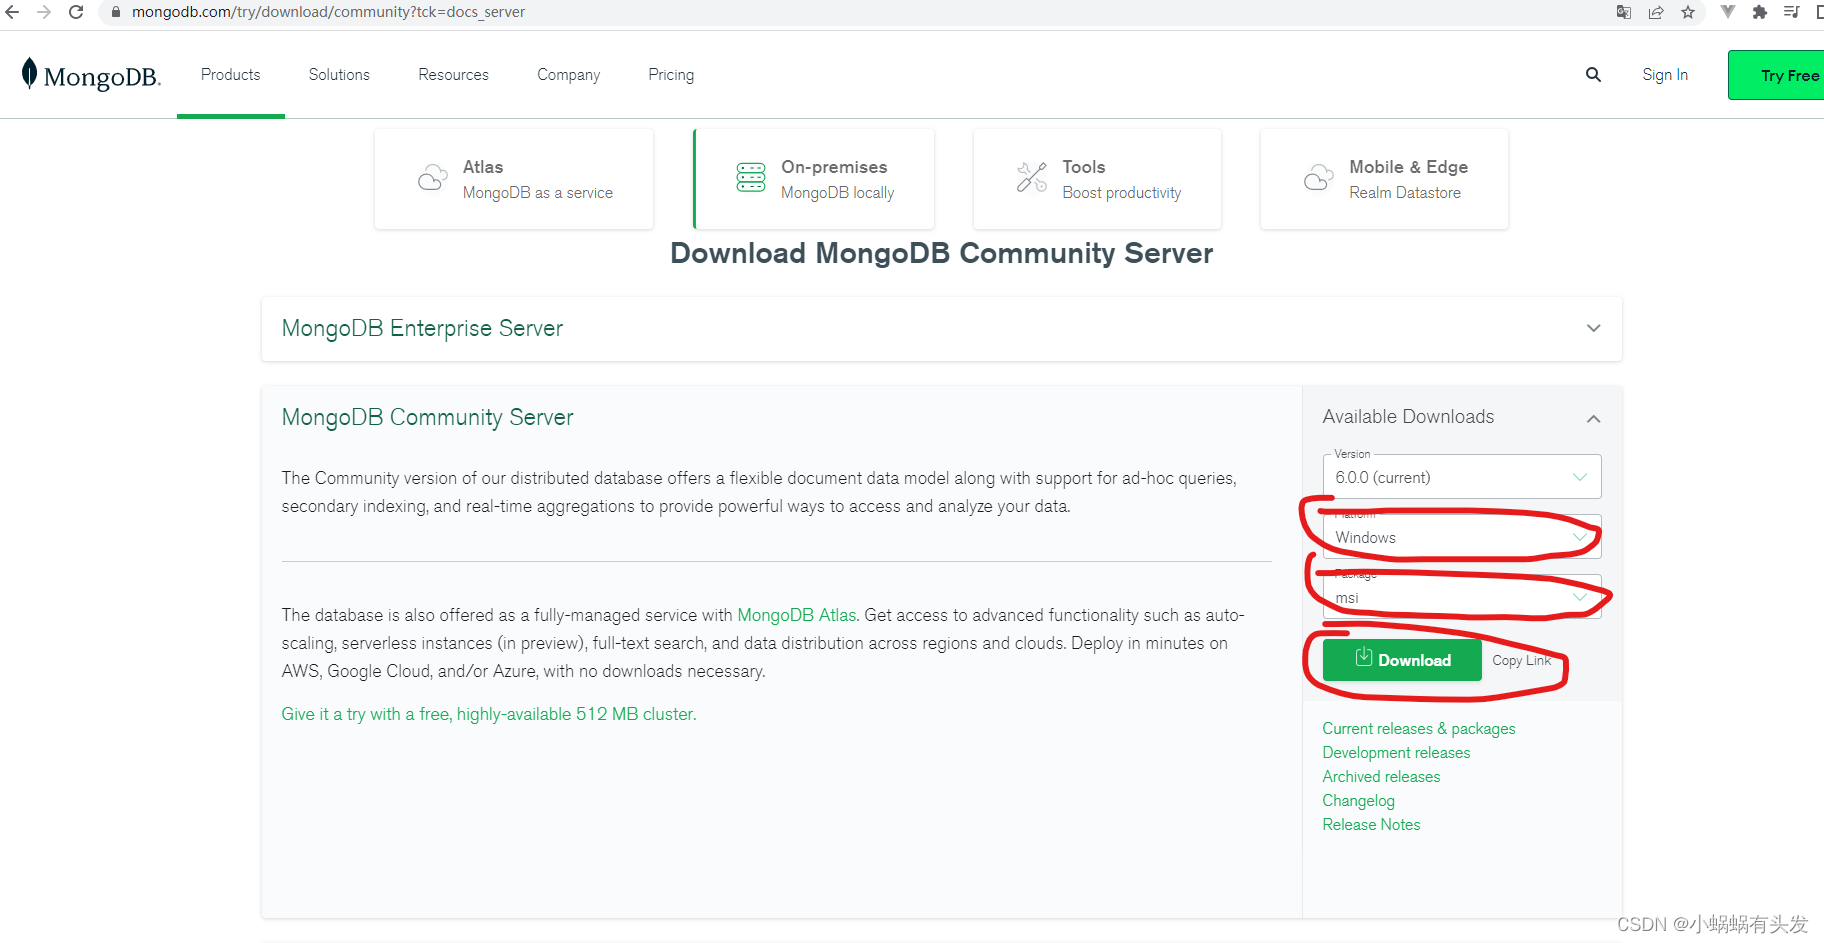Click the Sign In link
The image size is (1824, 943).
[1665, 75]
